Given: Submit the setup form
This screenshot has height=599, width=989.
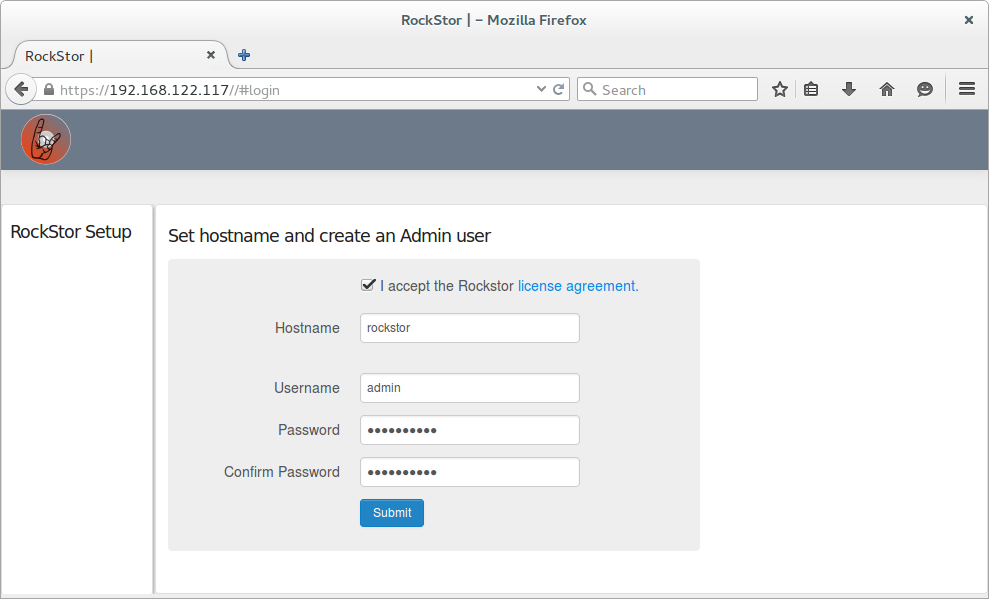Looking at the screenshot, I should point(392,513).
